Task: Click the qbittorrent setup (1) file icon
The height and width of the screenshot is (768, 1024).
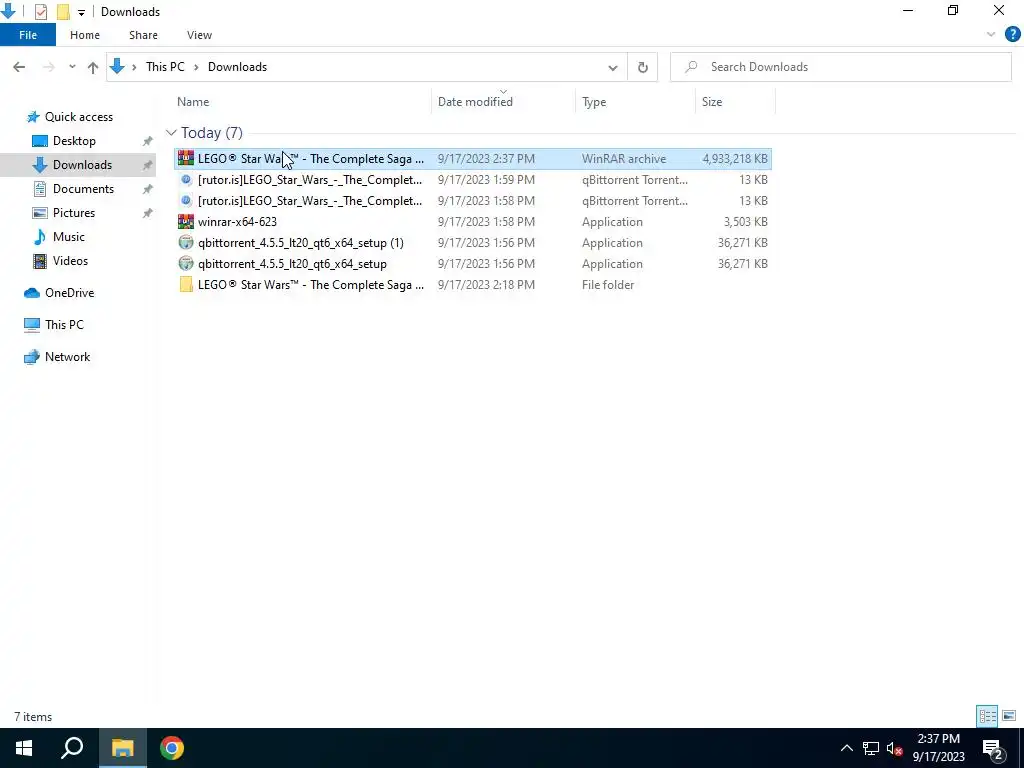Action: pyautogui.click(x=186, y=242)
